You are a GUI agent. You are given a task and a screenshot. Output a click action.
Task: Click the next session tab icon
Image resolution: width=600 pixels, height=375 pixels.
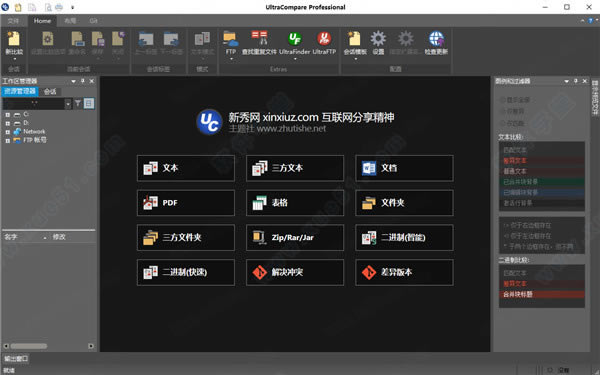click(171, 39)
